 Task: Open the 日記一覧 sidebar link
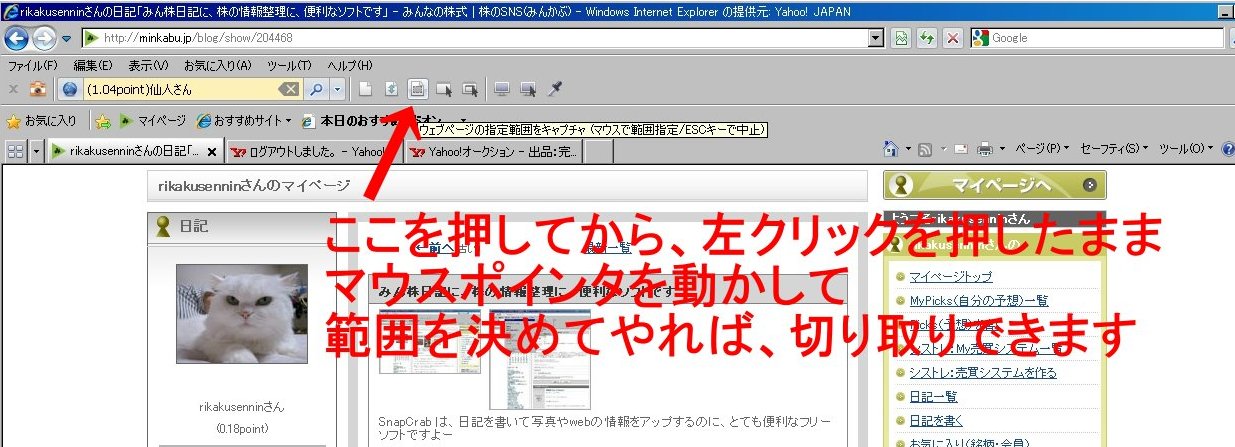coord(934,396)
